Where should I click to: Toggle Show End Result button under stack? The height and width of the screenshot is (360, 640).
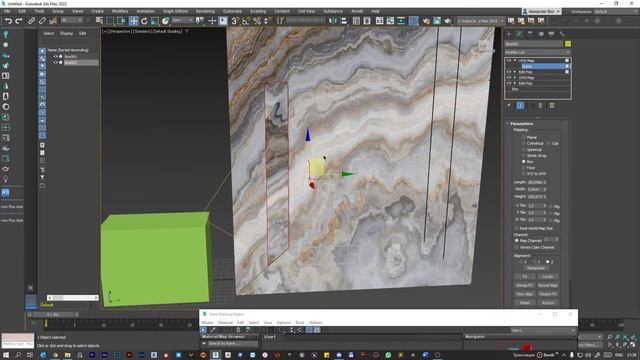[x=520, y=106]
